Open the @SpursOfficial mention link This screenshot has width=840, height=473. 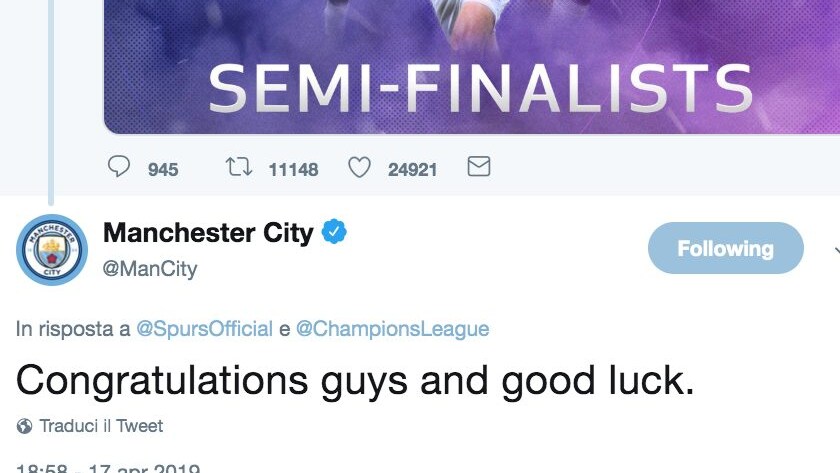(204, 328)
